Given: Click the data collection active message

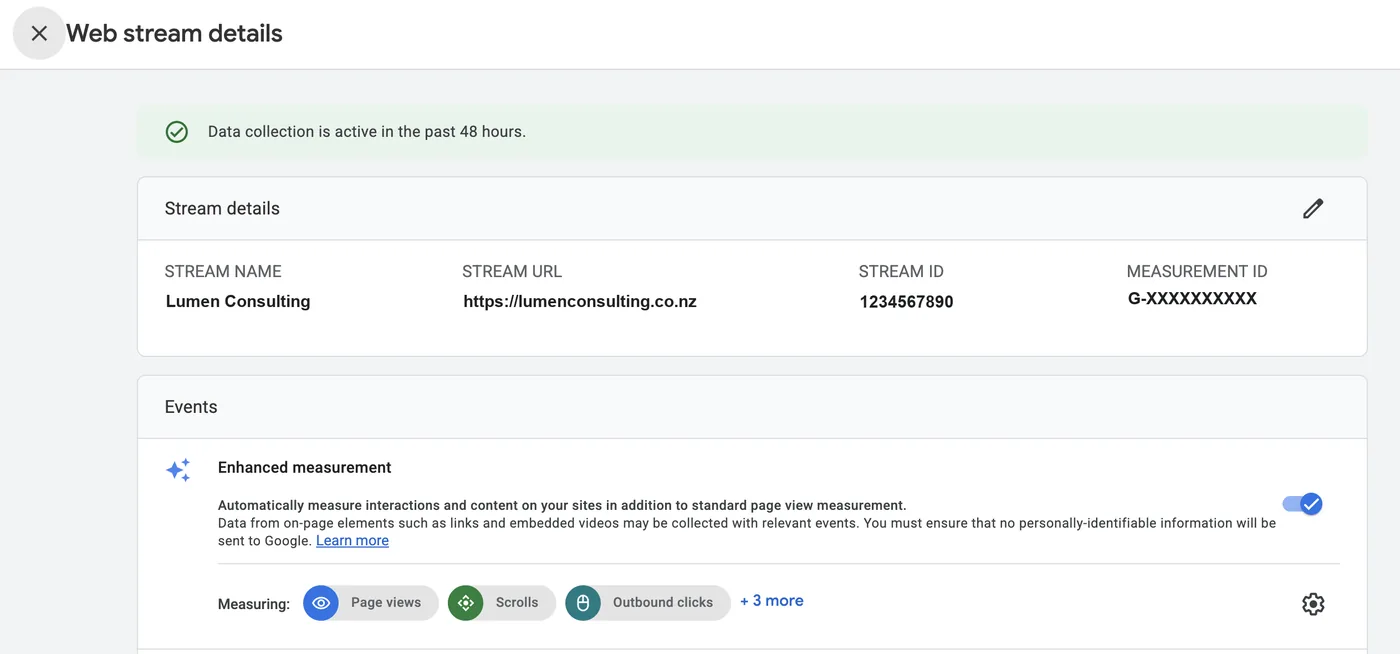Looking at the screenshot, I should [x=367, y=131].
